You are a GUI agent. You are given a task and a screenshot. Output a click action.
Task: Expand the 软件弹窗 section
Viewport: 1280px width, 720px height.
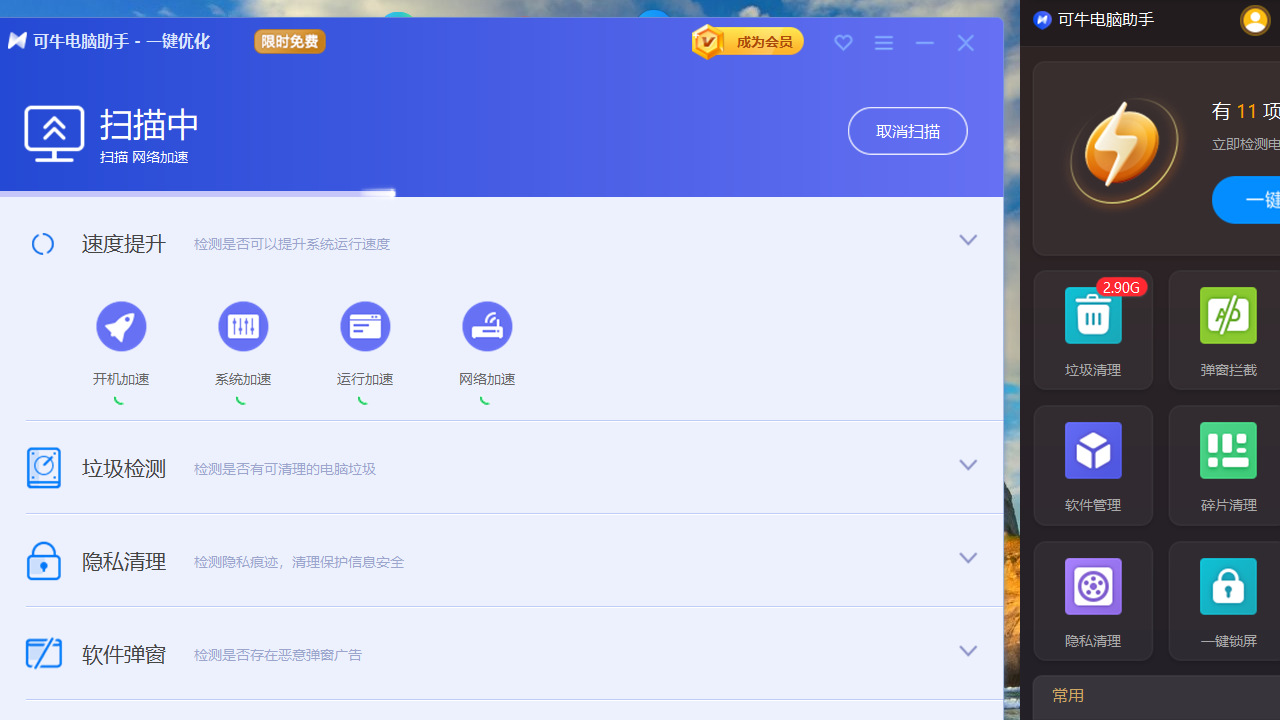click(x=967, y=650)
